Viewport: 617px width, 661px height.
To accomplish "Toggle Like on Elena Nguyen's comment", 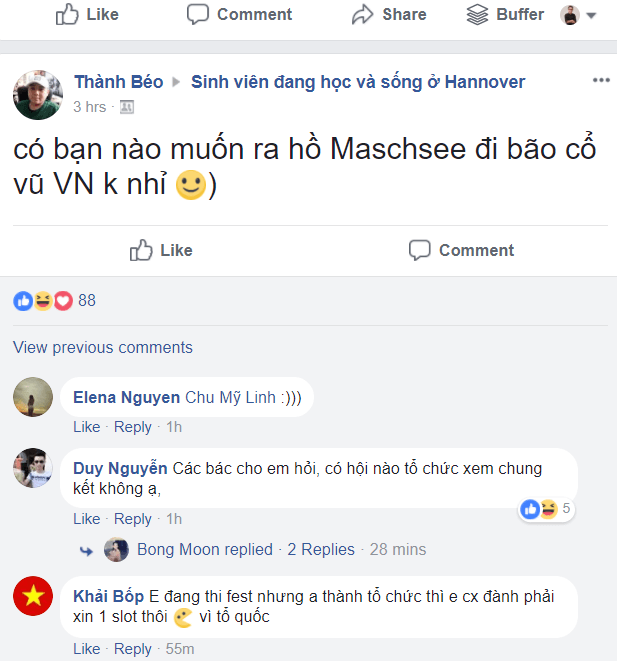I will [x=87, y=427].
